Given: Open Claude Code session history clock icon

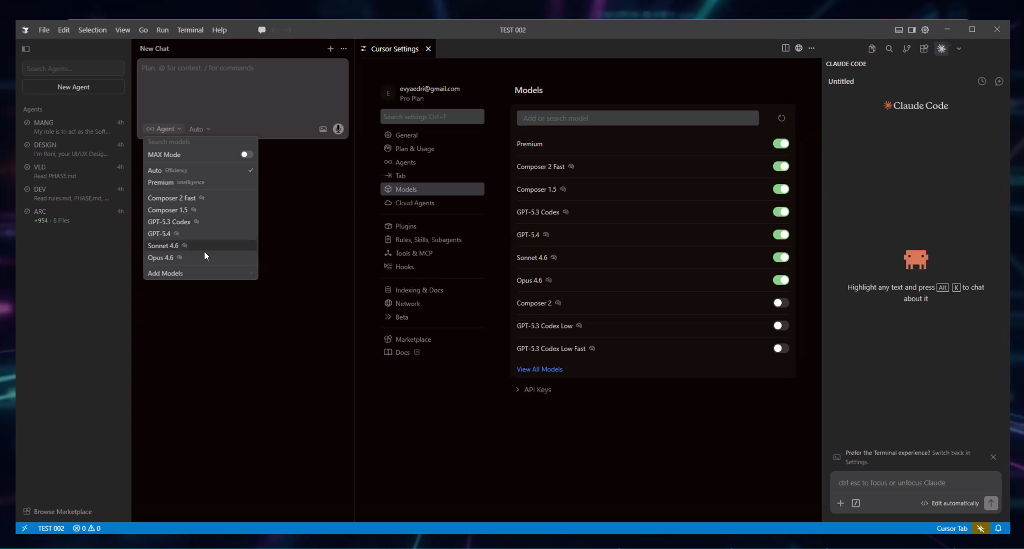Looking at the screenshot, I should pos(981,81).
